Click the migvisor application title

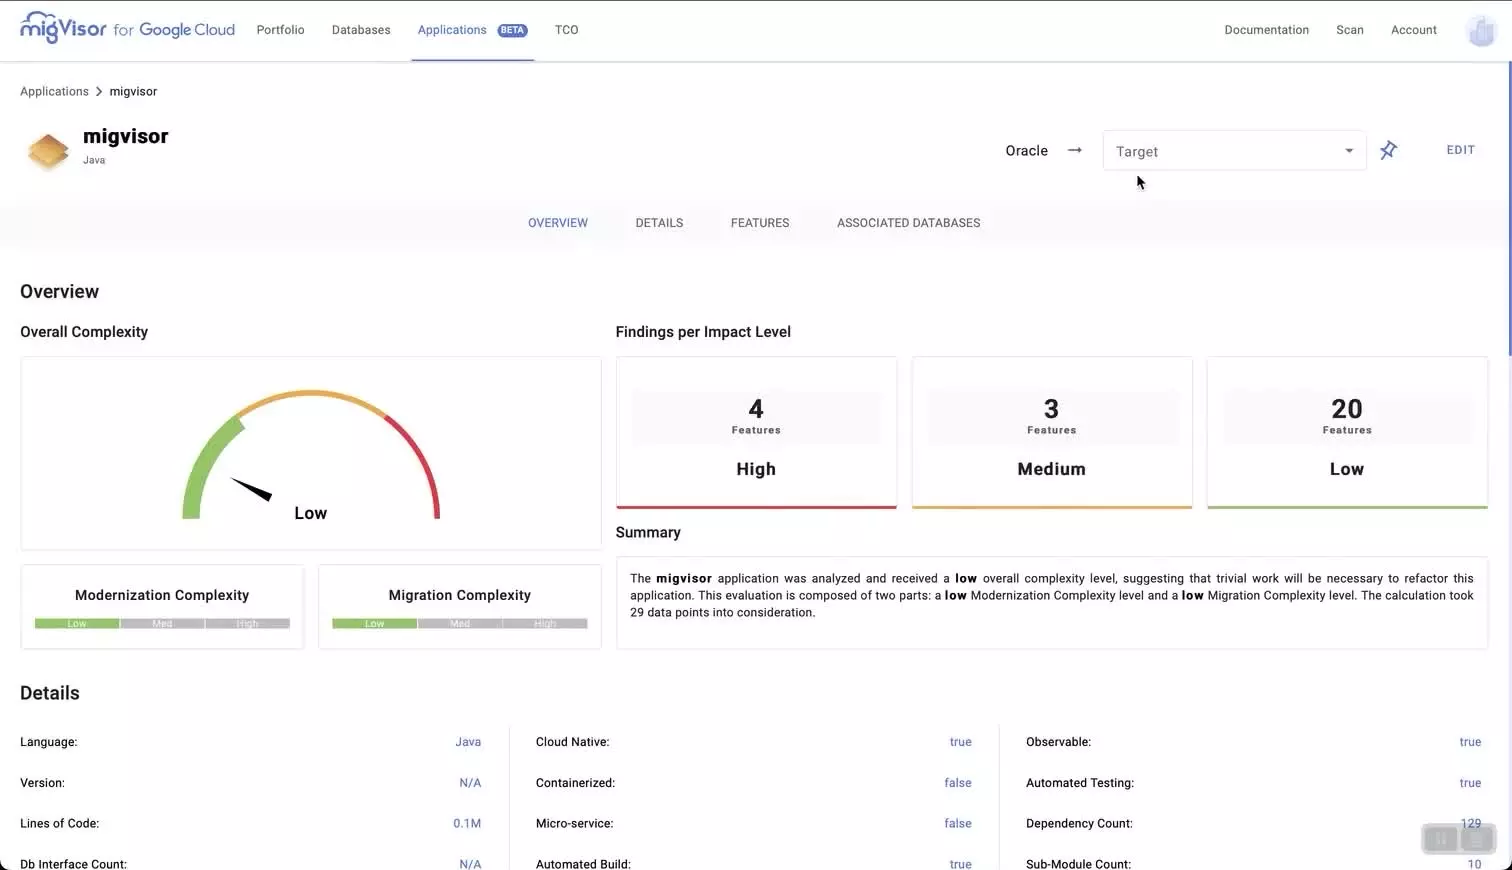[x=125, y=136]
